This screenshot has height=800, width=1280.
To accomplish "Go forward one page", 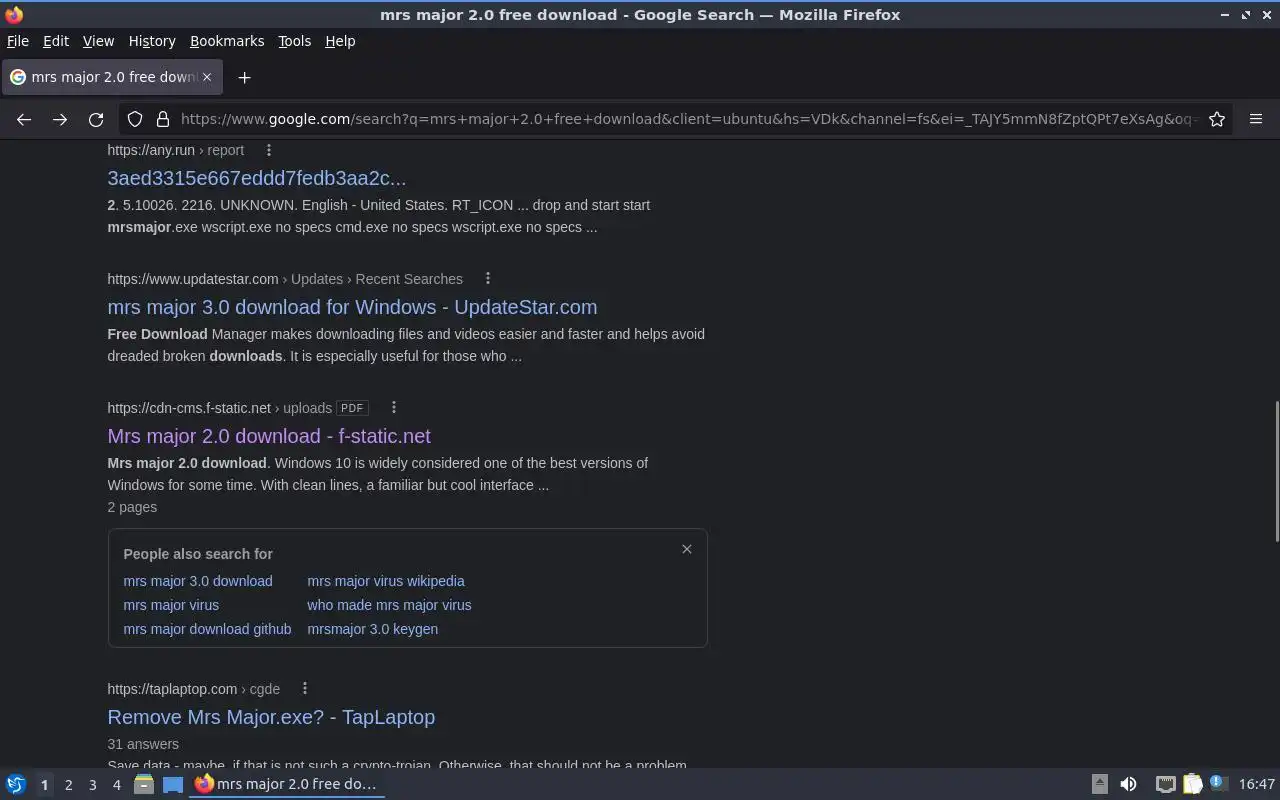I will click(x=60, y=119).
